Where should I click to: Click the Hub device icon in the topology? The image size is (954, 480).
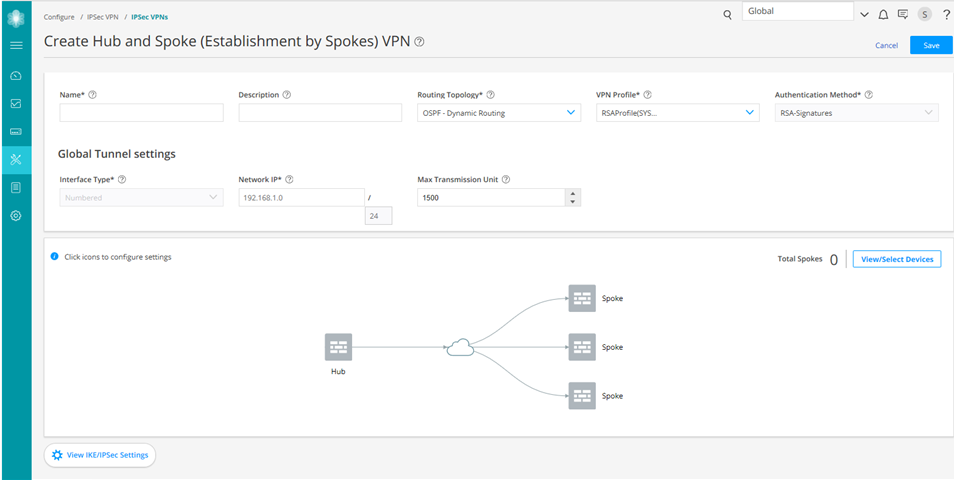click(x=338, y=347)
